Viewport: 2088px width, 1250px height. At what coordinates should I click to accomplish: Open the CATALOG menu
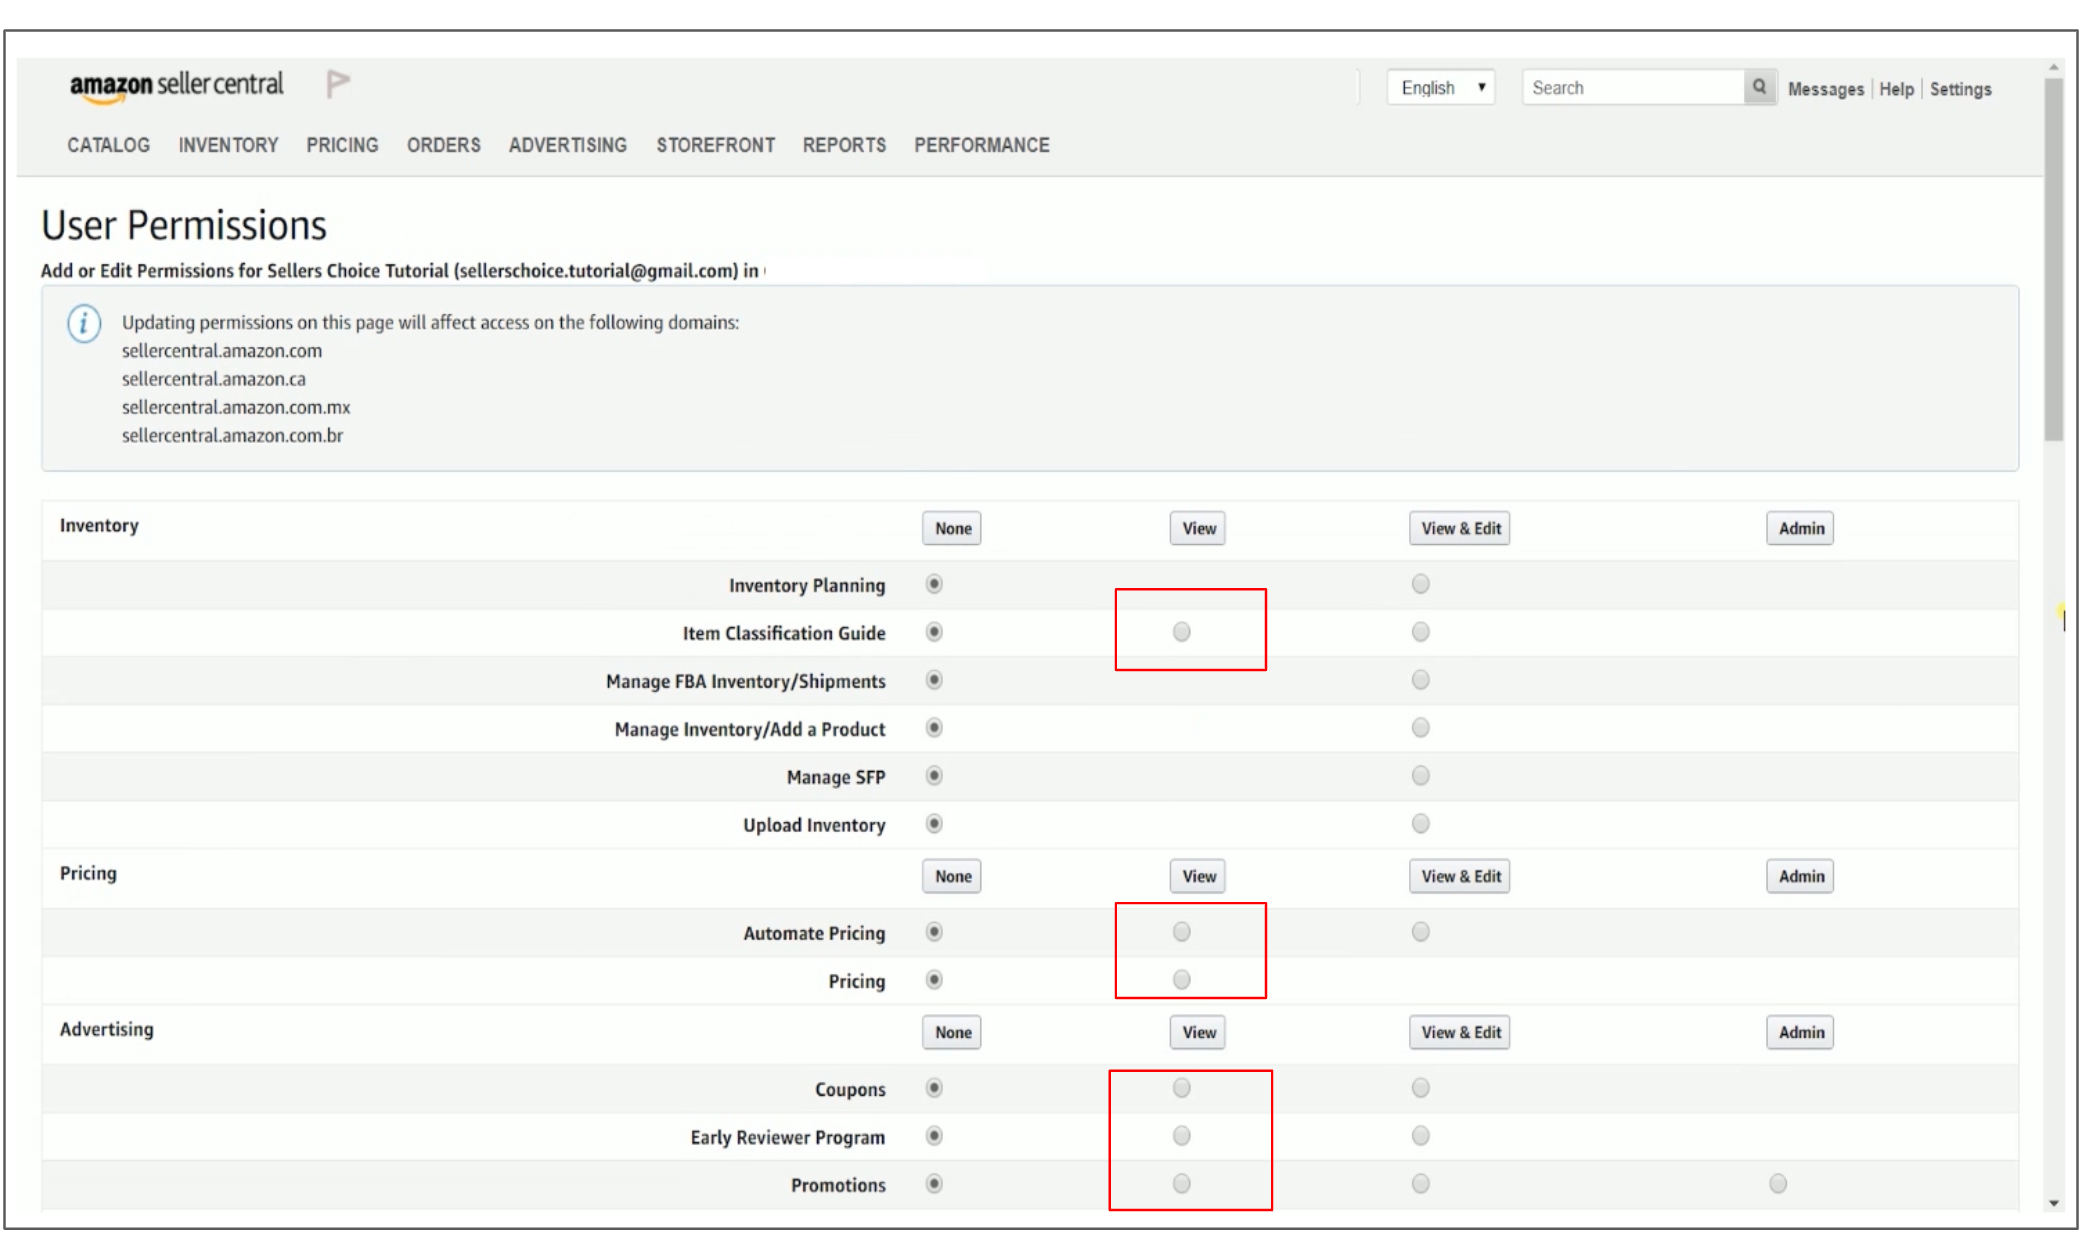109,145
